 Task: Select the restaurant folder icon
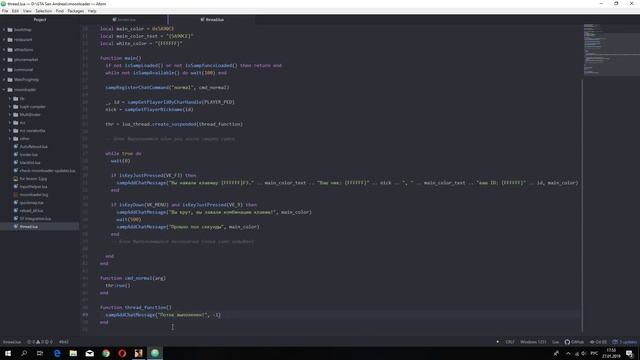click(x=10, y=40)
